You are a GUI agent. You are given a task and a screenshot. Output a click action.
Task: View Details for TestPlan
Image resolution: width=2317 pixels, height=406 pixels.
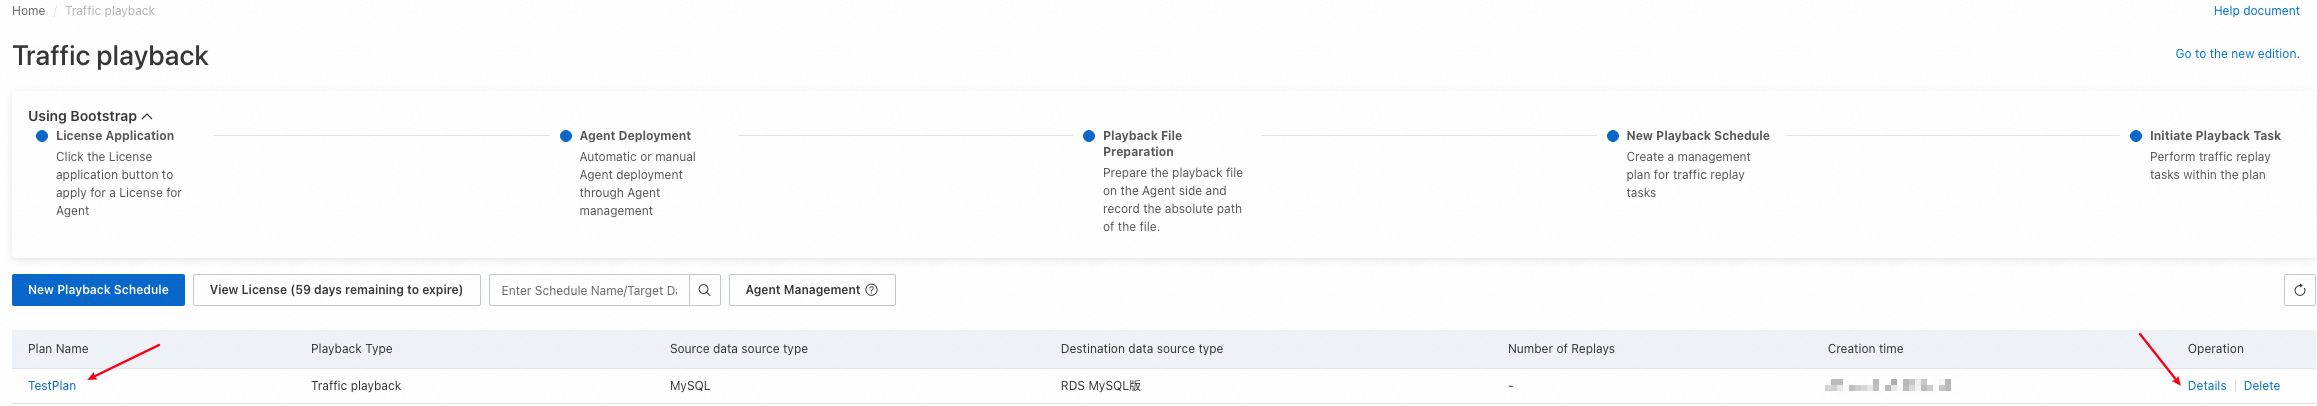tap(2206, 386)
